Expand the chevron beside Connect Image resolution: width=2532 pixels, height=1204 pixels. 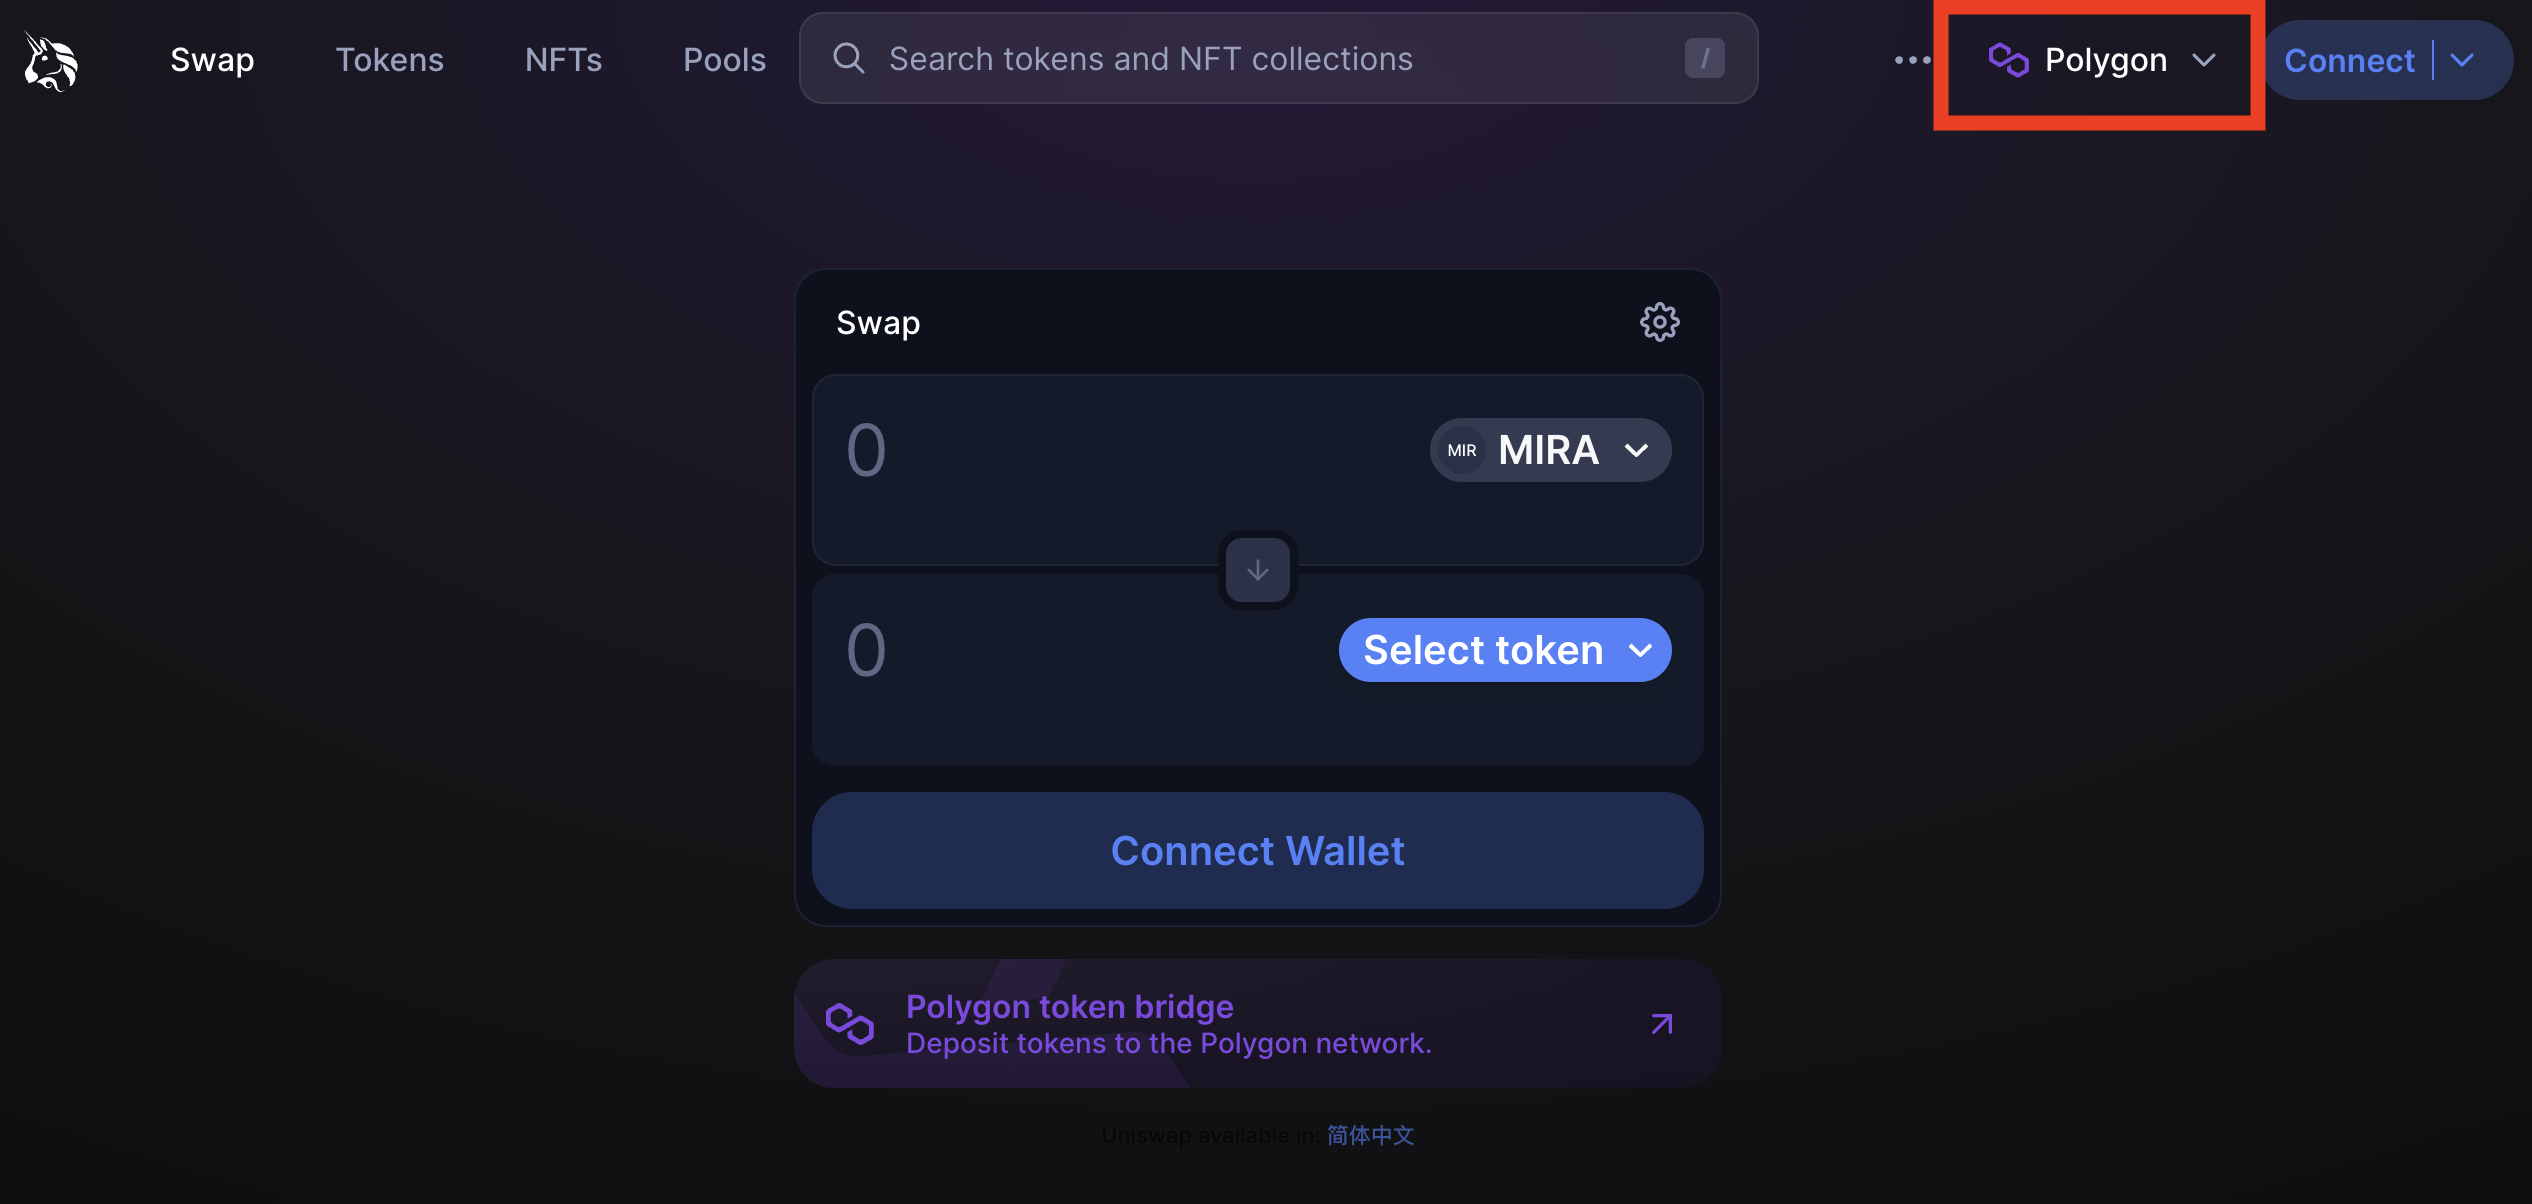pyautogui.click(x=2463, y=61)
